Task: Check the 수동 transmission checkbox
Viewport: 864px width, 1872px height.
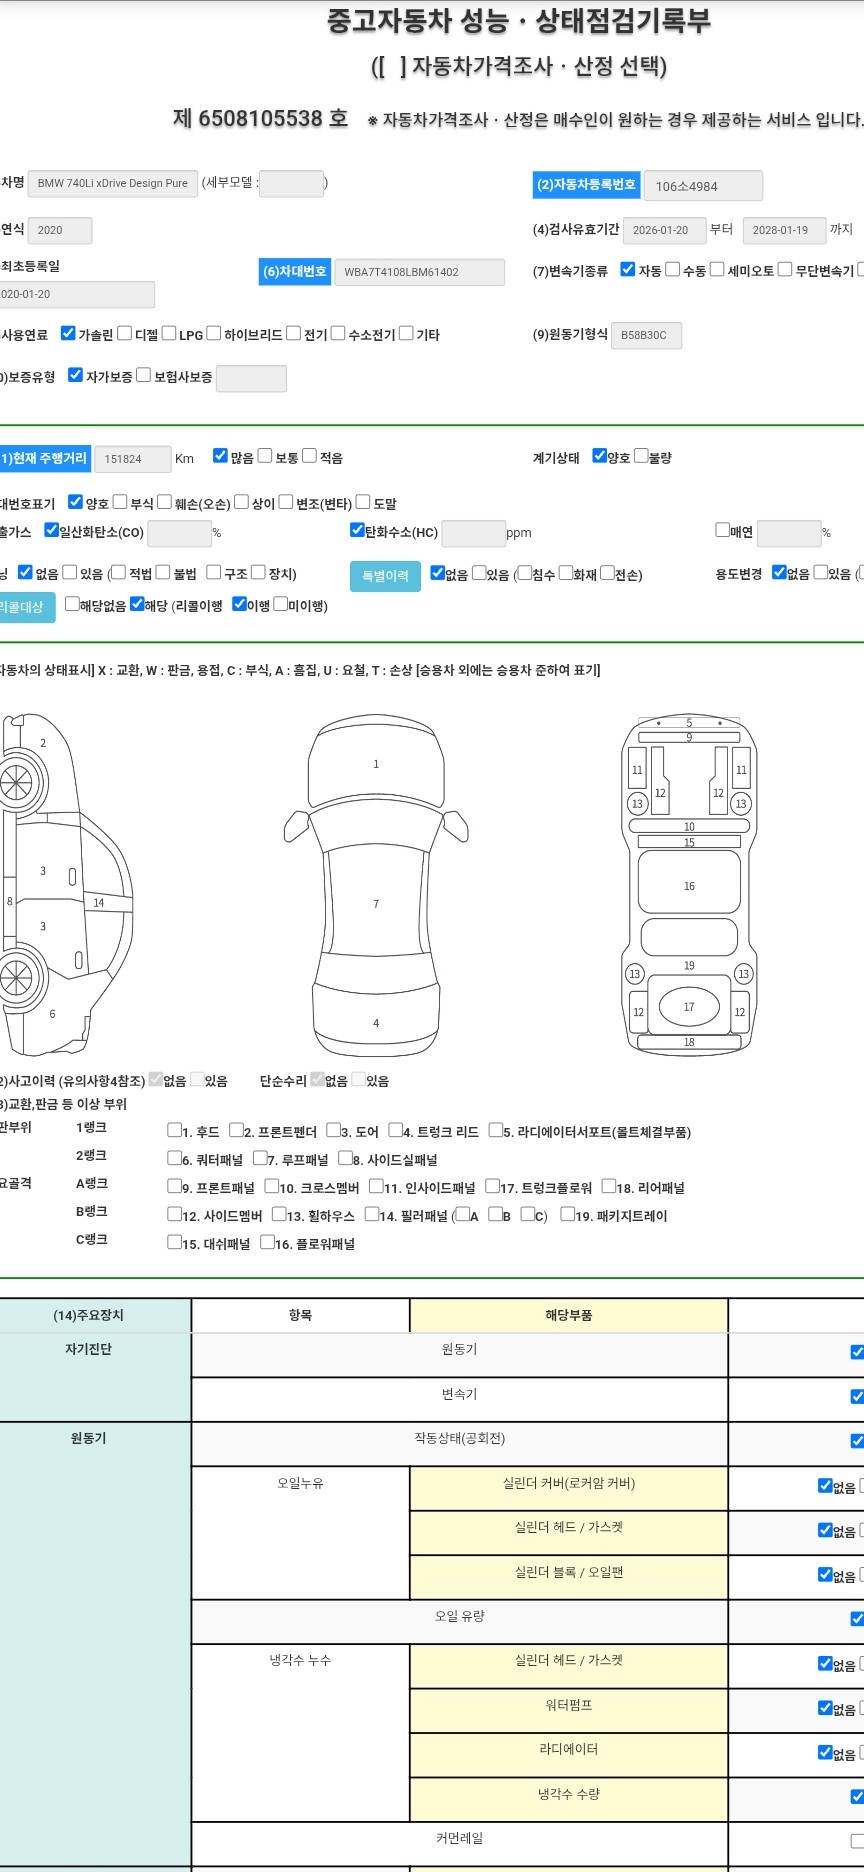Action: click(673, 269)
